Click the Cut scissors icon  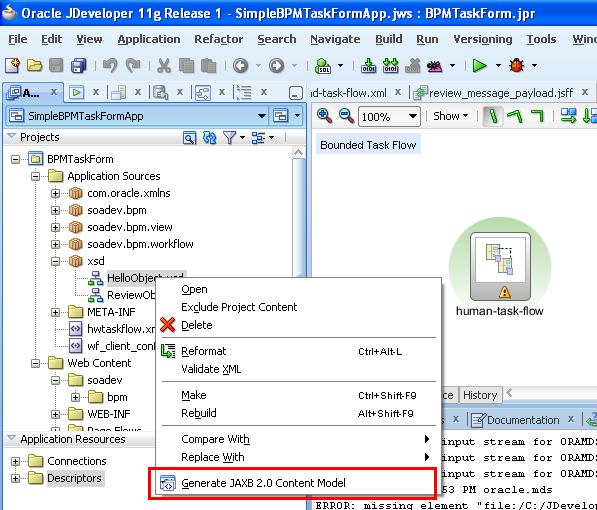[x=164, y=66]
